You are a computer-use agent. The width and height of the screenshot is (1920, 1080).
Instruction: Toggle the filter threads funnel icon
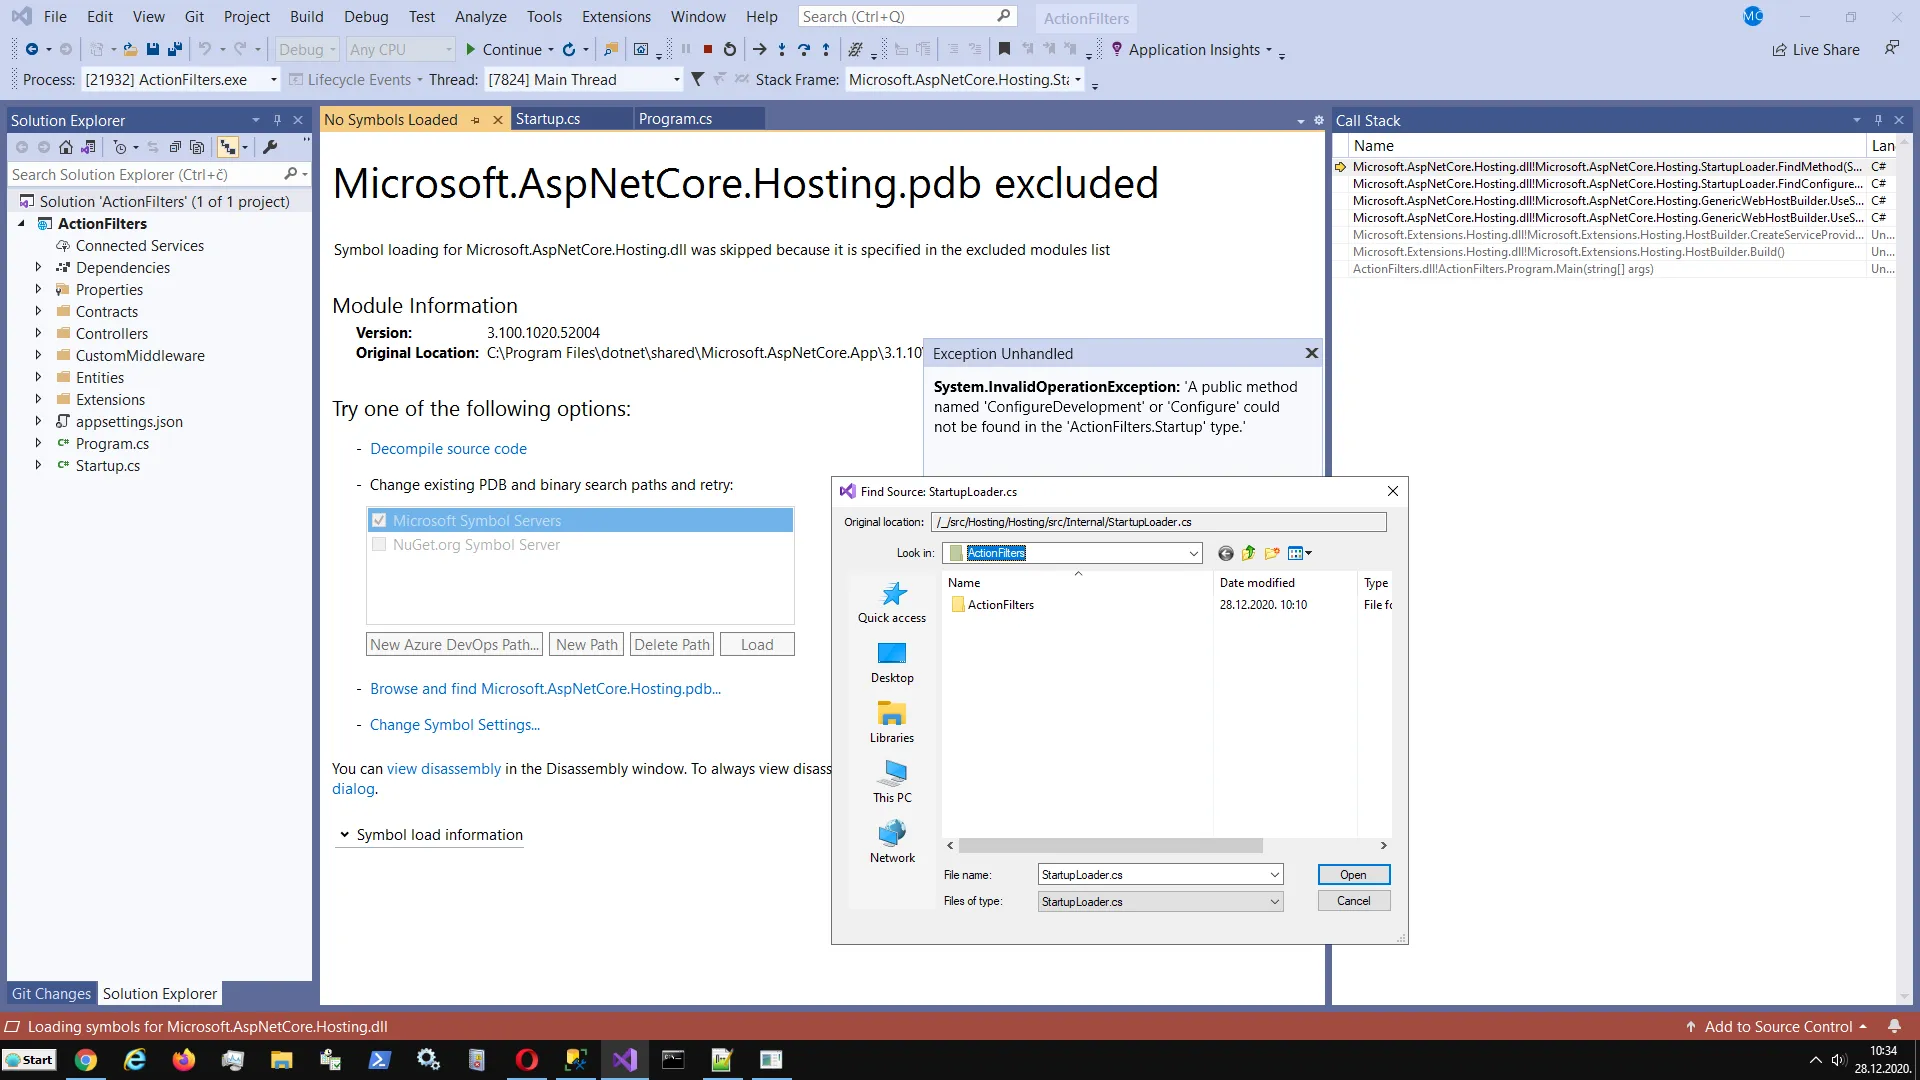697,79
